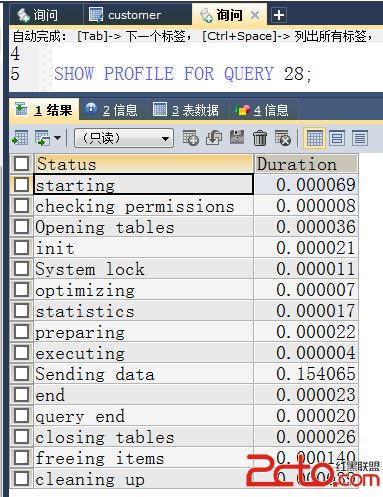The image size is (383, 497).
Task: Select the 'optimizing' status cell
Action: pos(144,290)
